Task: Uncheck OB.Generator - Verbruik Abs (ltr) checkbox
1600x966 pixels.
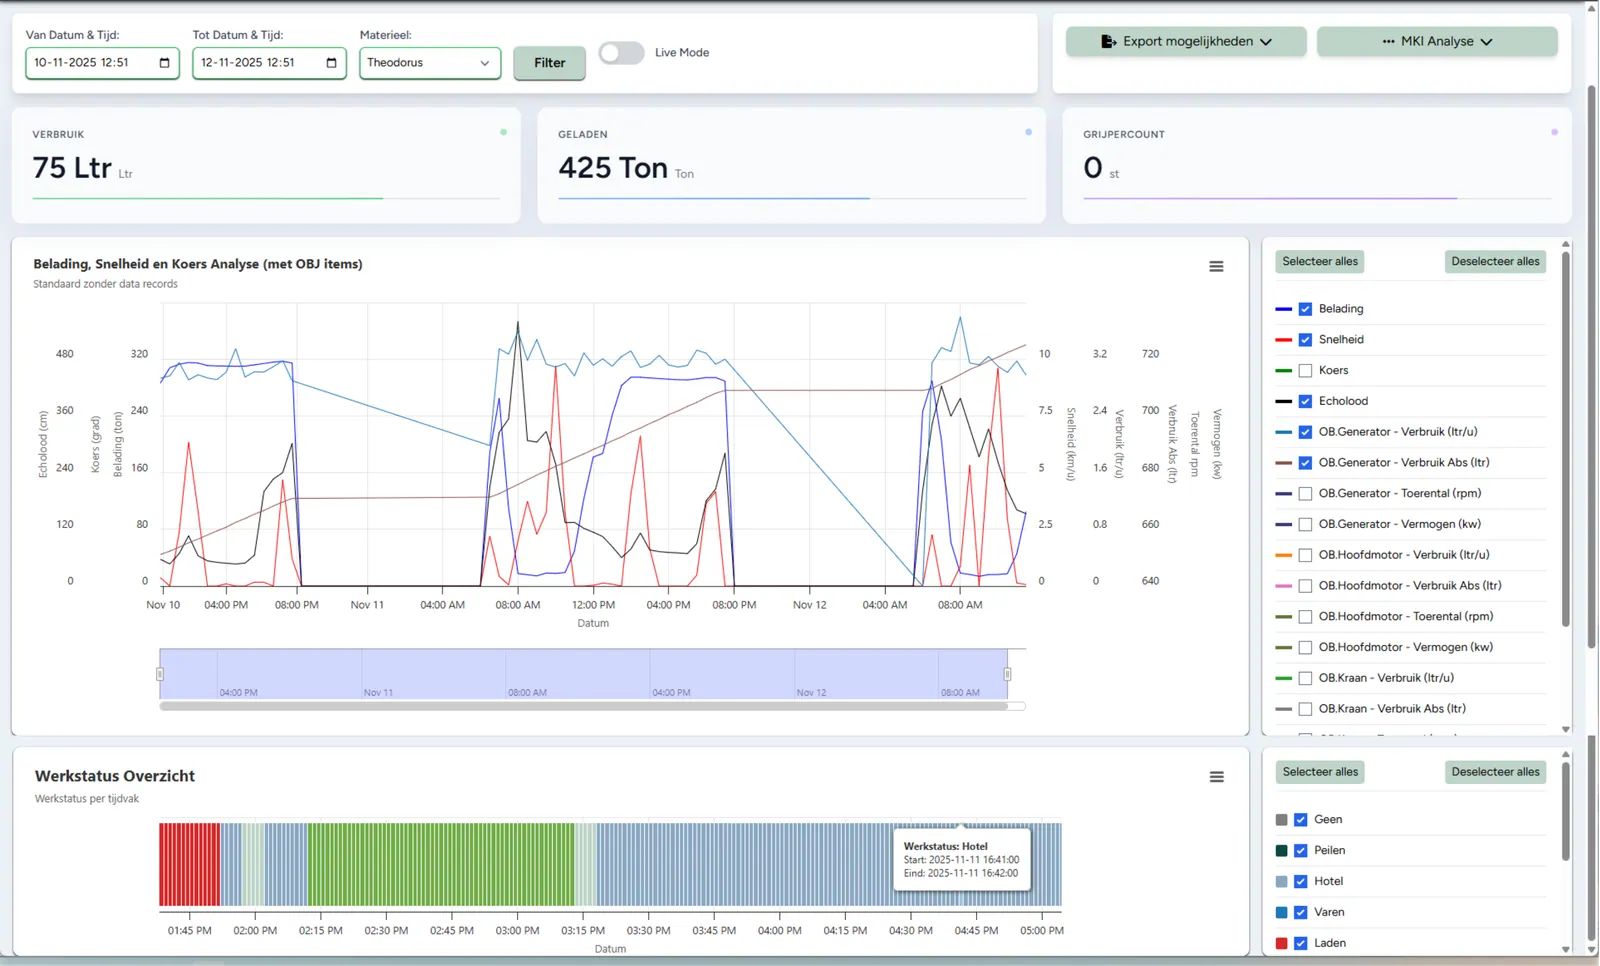Action: click(x=1305, y=463)
